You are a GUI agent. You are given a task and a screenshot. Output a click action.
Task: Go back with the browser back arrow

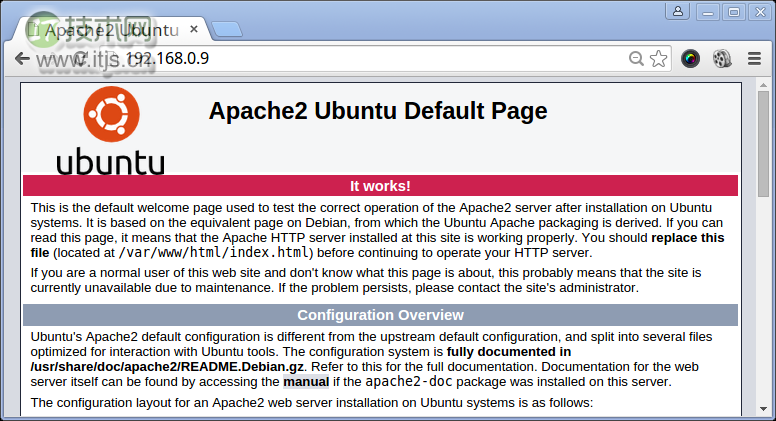coord(22,59)
